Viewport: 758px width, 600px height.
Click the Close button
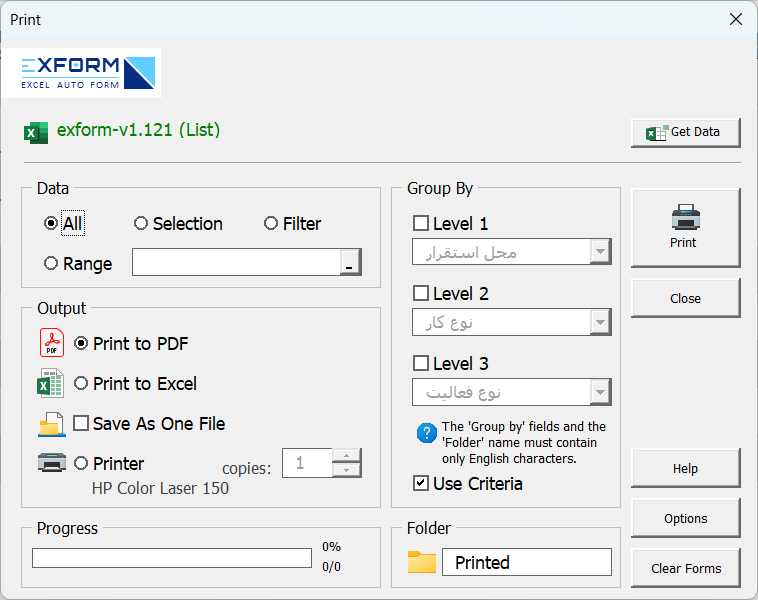click(685, 298)
